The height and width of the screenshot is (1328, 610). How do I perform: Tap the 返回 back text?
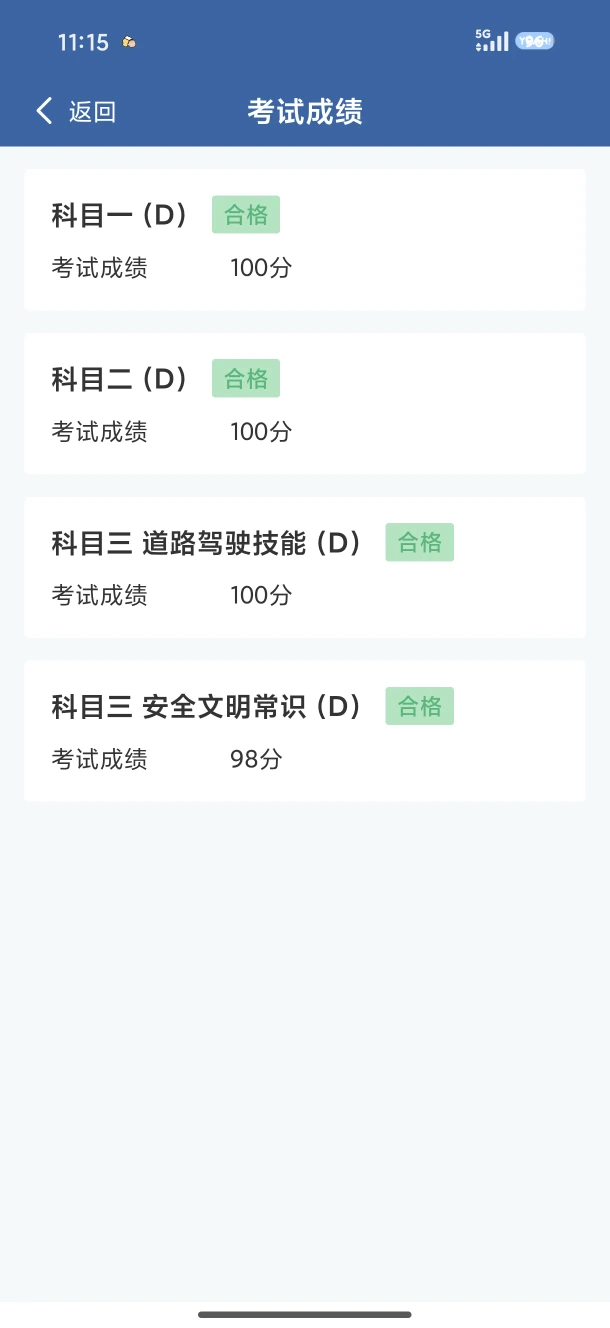coord(92,112)
